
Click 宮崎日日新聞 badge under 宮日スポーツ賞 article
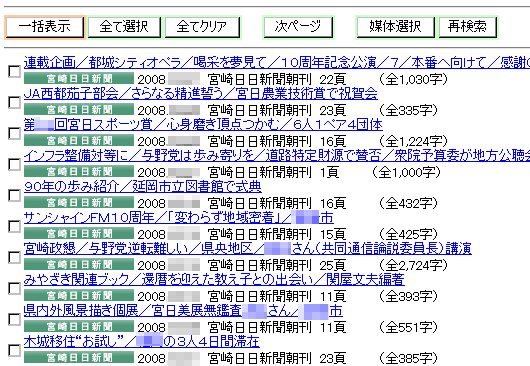pos(79,141)
